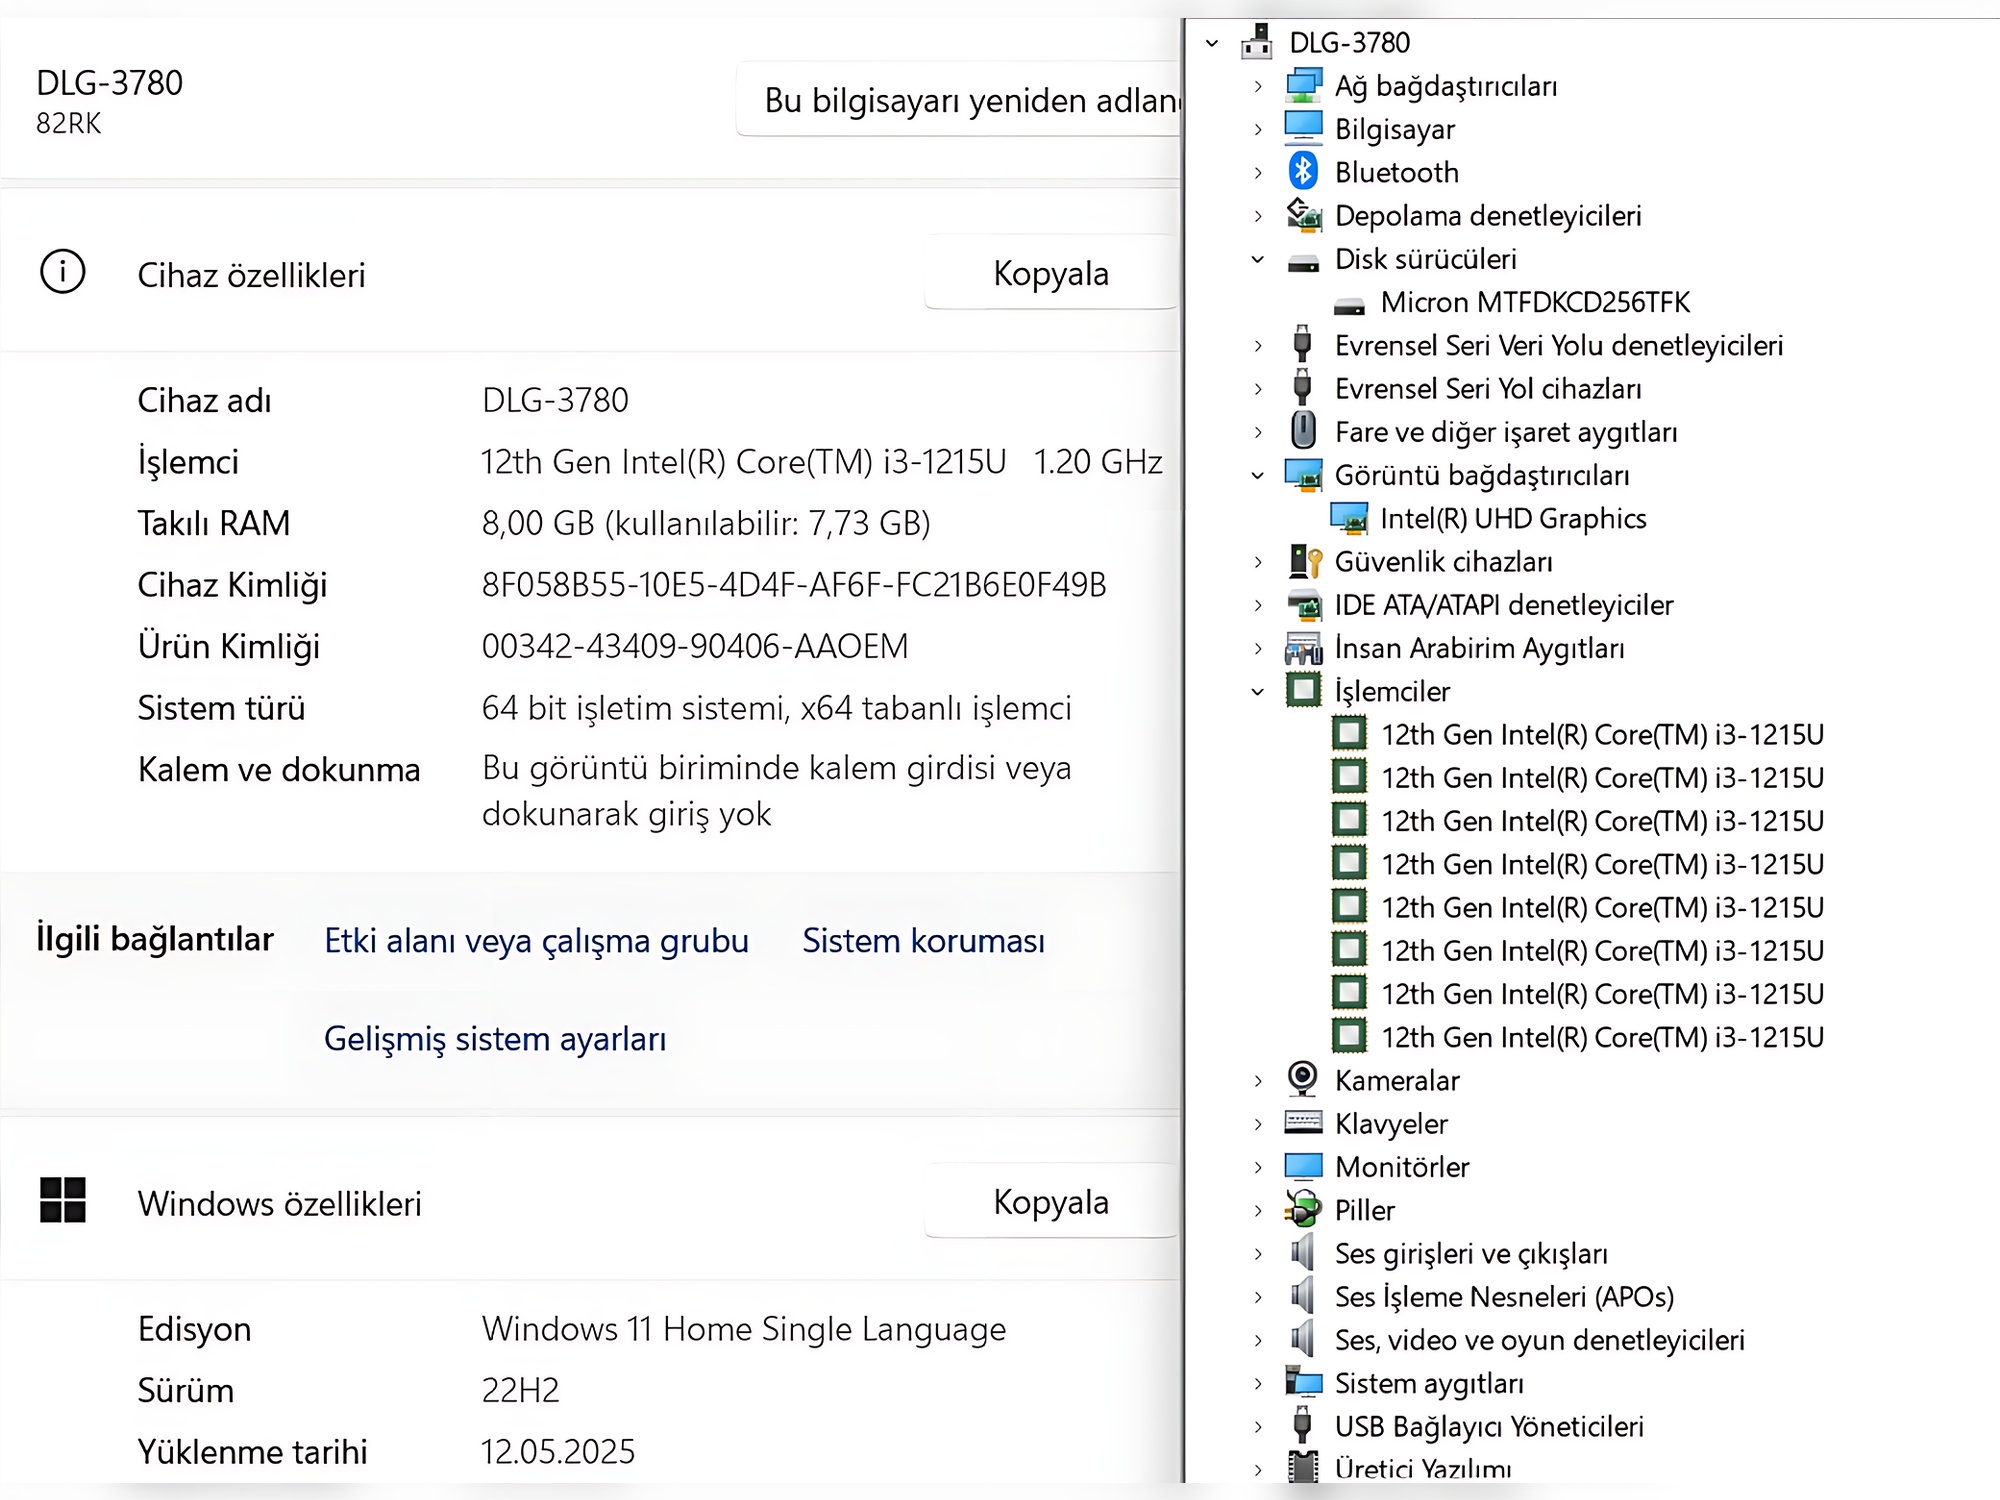Screen dimensions: 2000x1500
Task: Copy device specs with Cihaz özellikleri Kopyala
Action: (x=1051, y=273)
